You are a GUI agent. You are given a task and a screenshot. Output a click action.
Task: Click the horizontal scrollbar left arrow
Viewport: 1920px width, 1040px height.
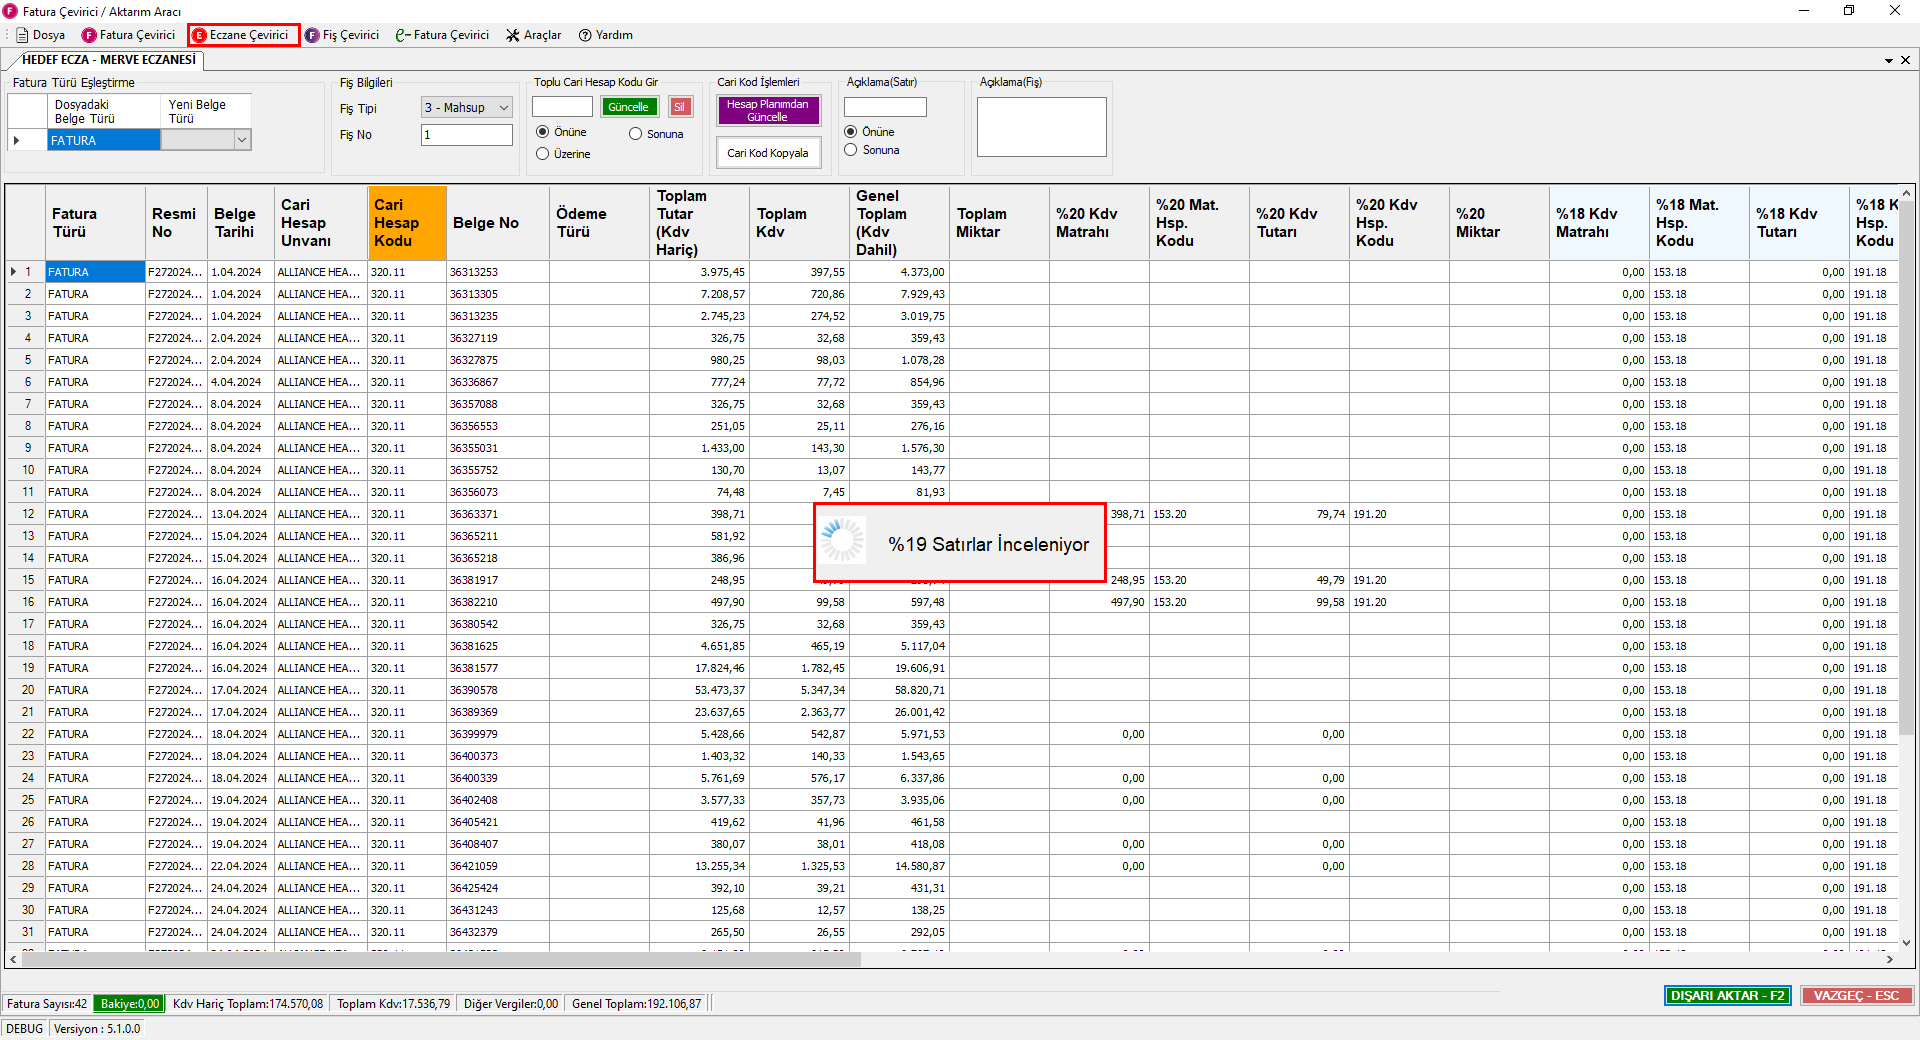click(x=13, y=959)
